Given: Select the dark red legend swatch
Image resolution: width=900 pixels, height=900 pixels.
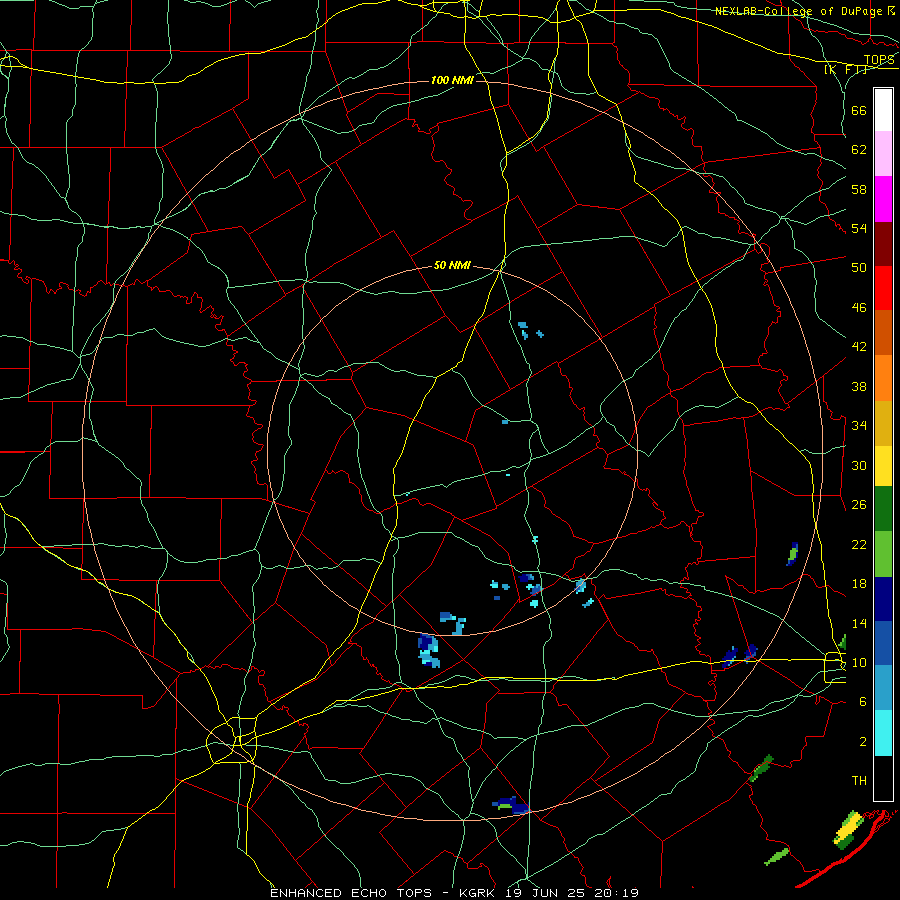Looking at the screenshot, I should (x=883, y=244).
